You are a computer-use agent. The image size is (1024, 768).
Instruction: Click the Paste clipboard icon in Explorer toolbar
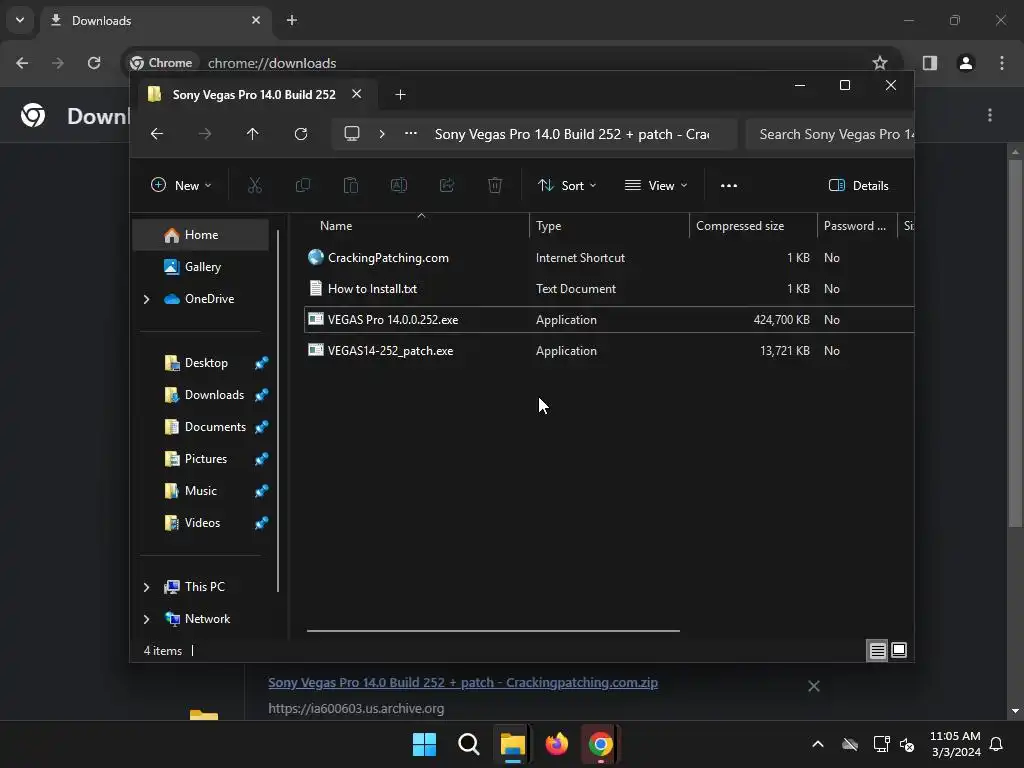(351, 185)
